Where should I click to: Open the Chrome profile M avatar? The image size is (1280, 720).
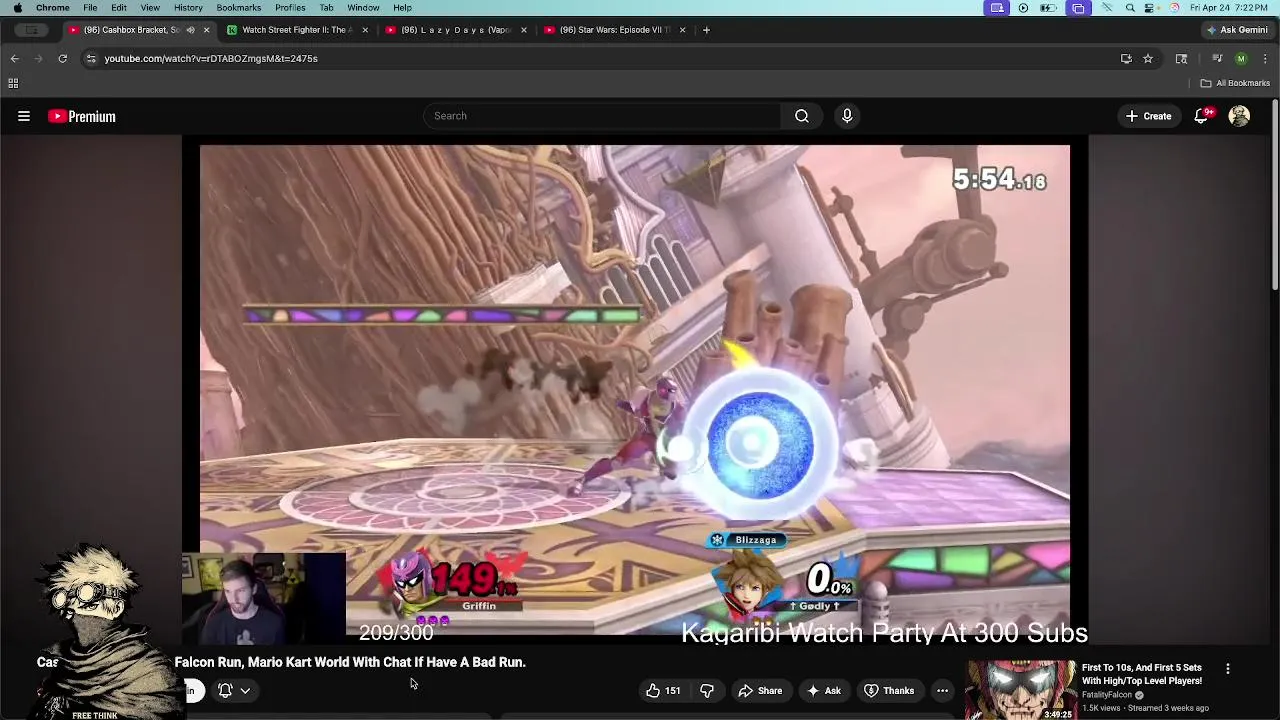point(1241,58)
